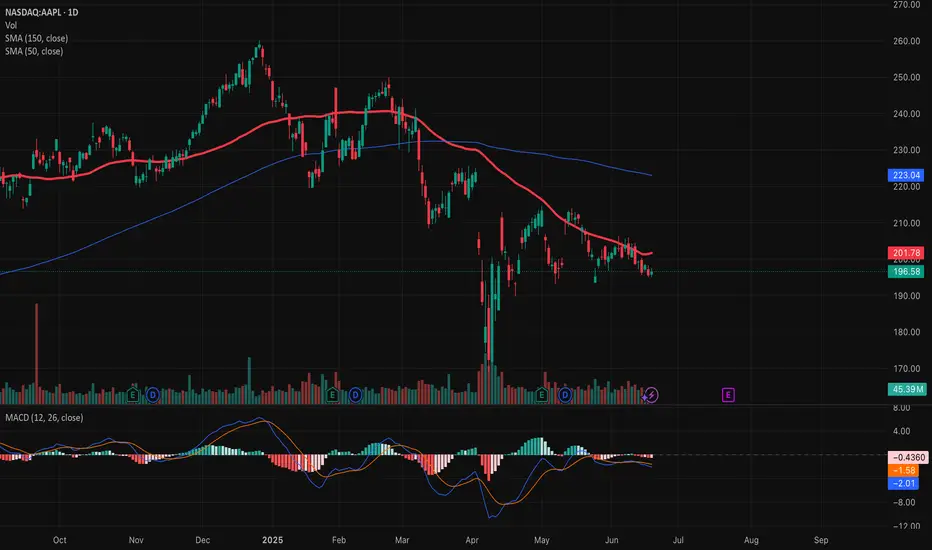Open the earnings marker near November
This screenshot has height=550, width=932.
(133, 395)
